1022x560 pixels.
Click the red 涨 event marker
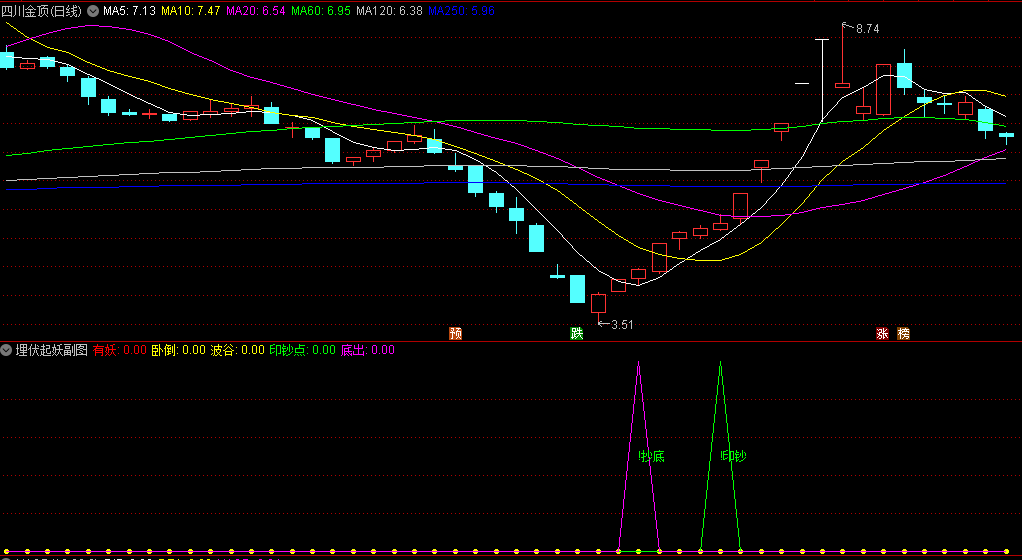pyautogui.click(x=883, y=334)
